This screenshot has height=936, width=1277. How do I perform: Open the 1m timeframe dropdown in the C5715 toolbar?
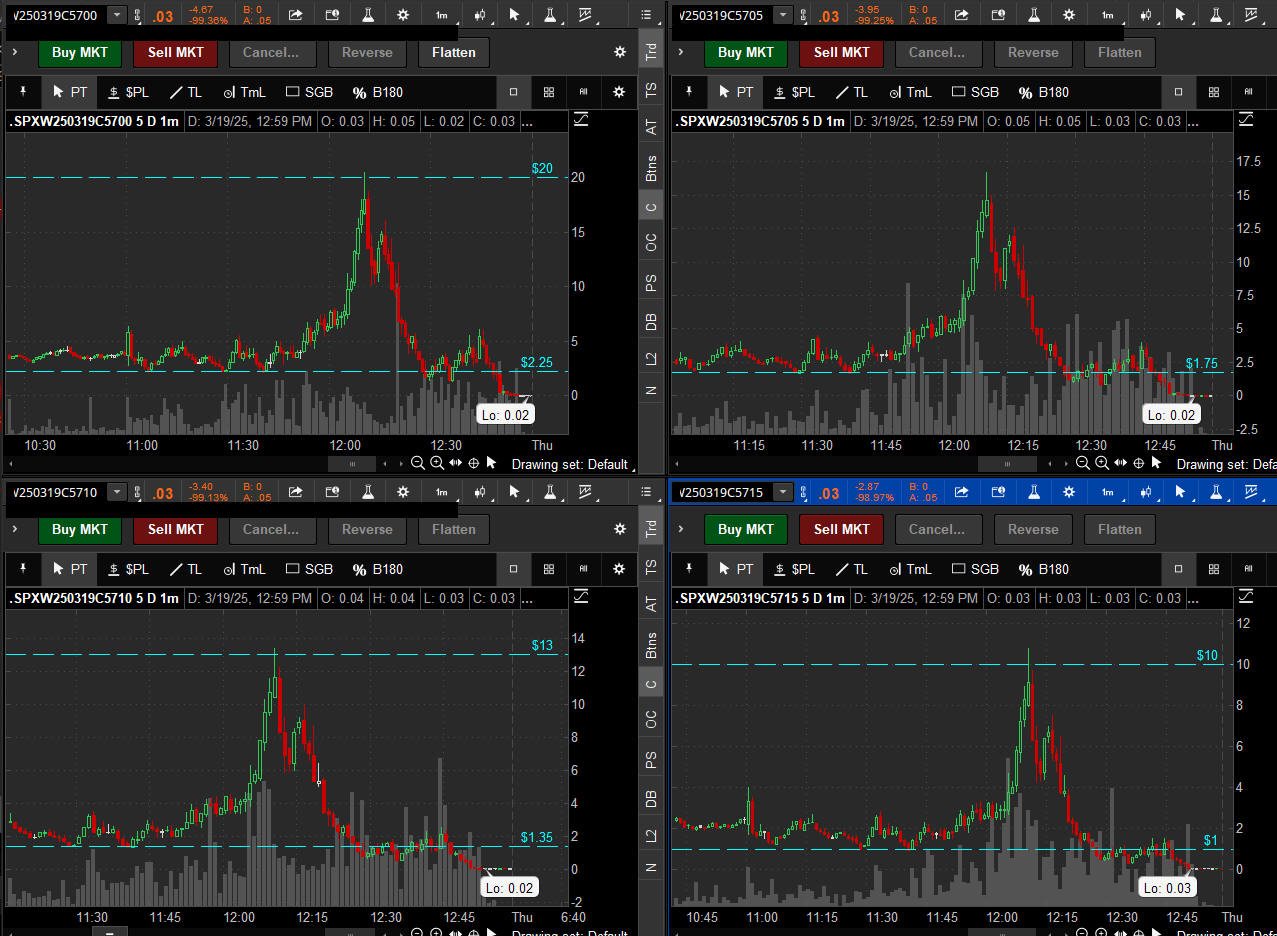[1107, 492]
